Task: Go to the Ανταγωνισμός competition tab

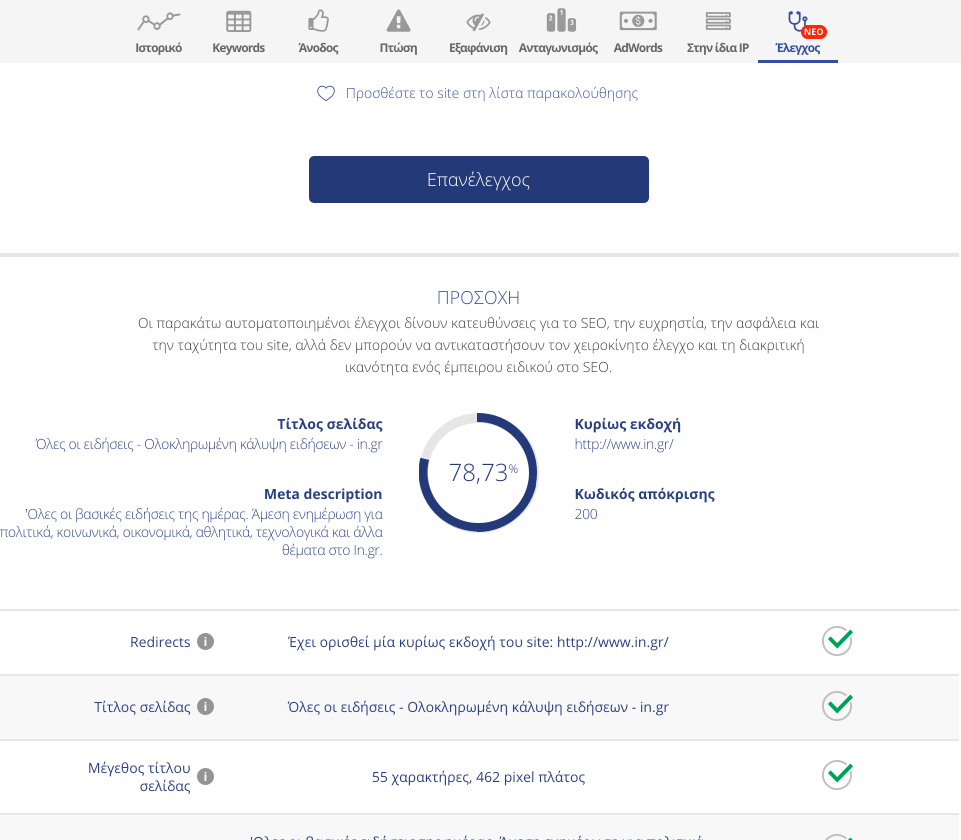Action: click(558, 31)
